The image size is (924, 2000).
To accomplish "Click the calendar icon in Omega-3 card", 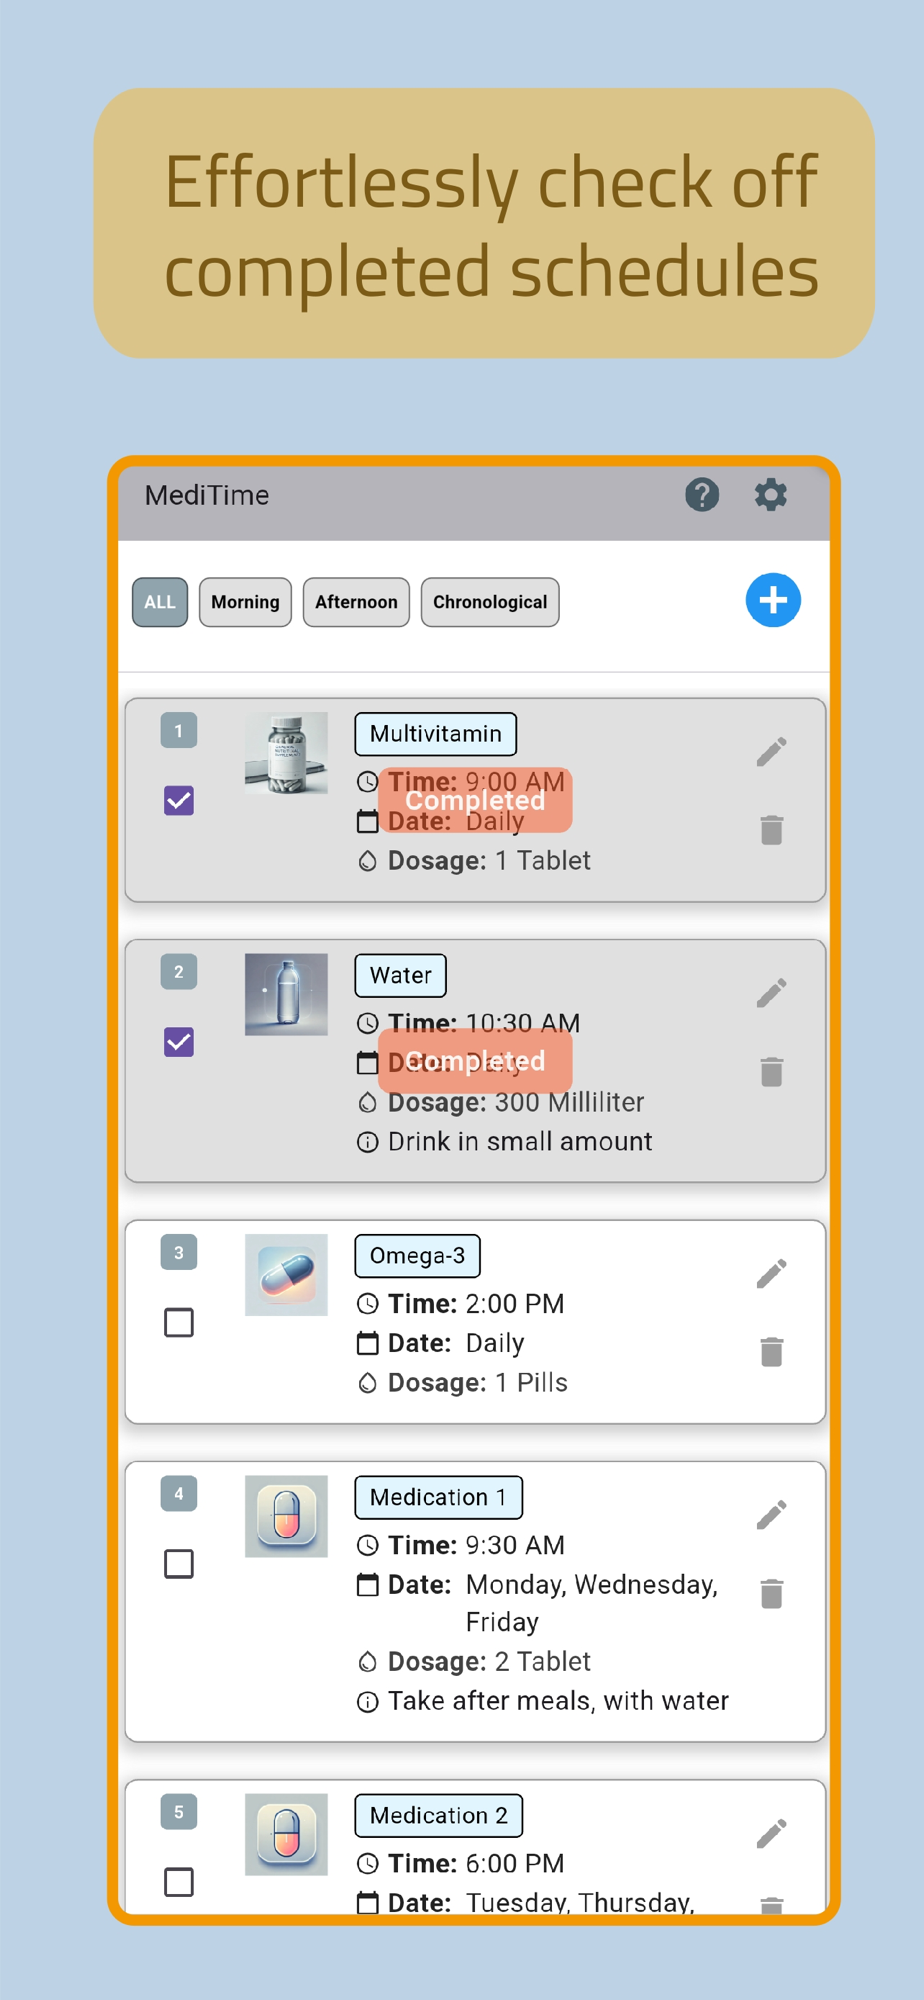I will [x=368, y=1343].
